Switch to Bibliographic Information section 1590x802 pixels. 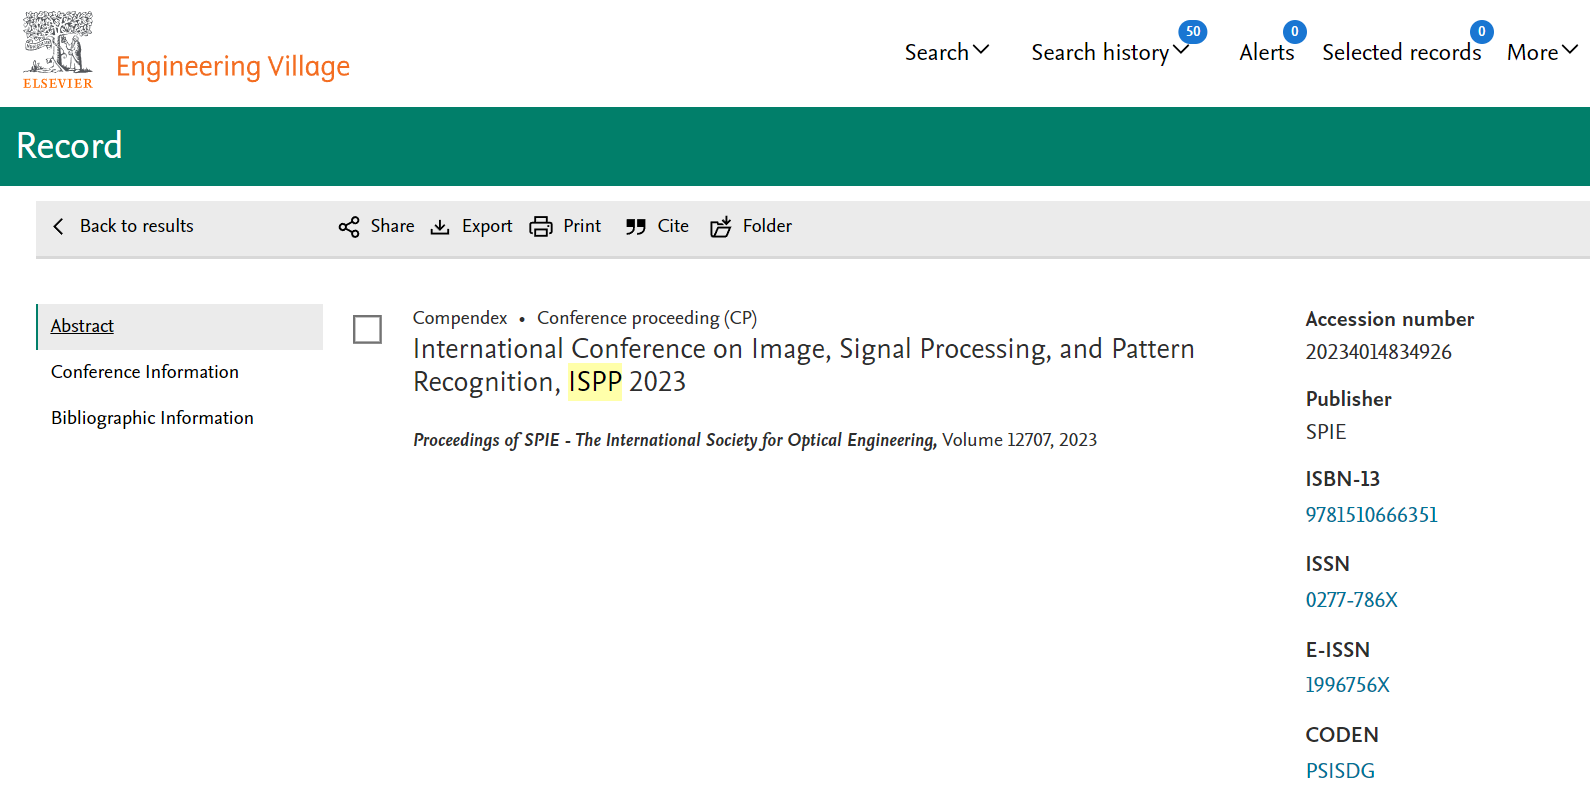(152, 418)
